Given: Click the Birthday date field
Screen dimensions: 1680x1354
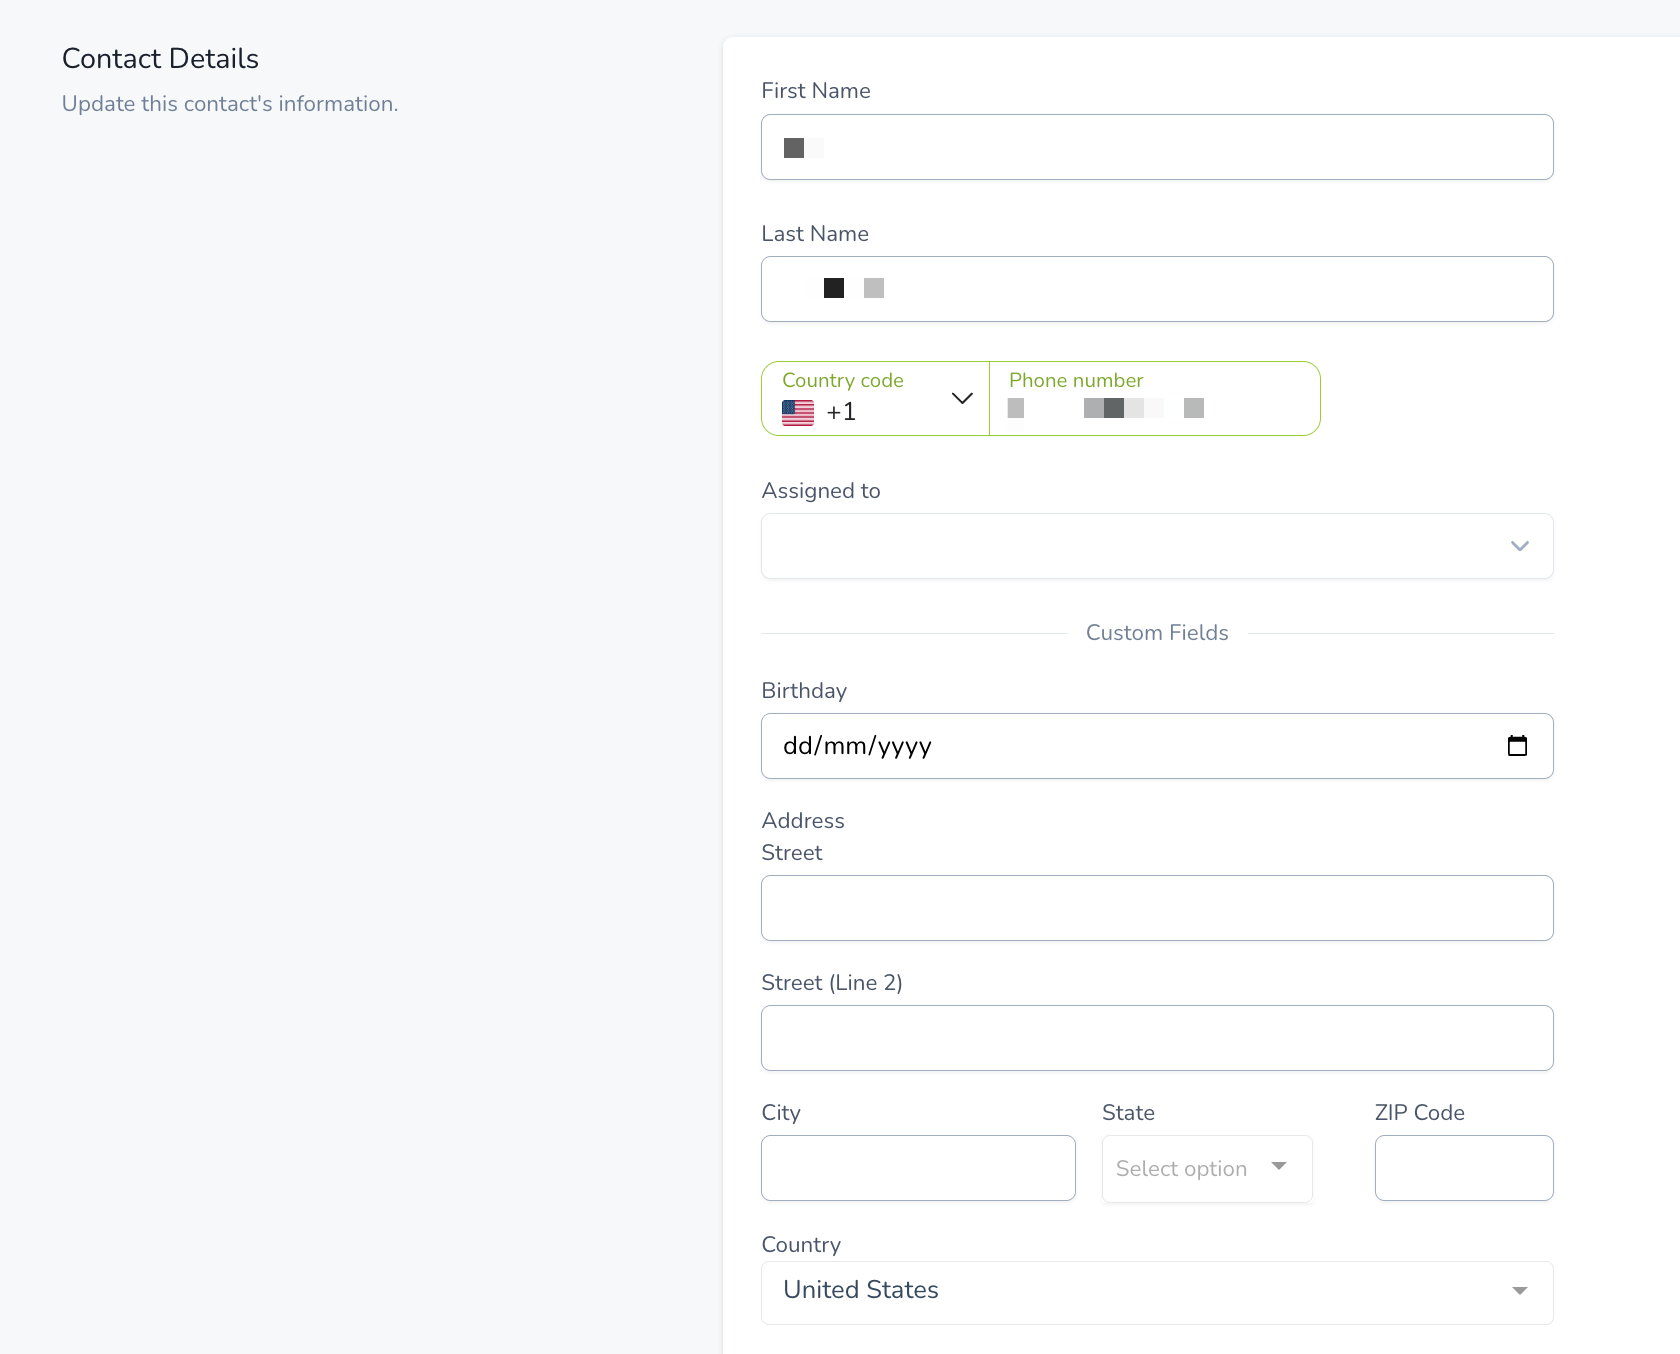Looking at the screenshot, I should tap(1157, 746).
